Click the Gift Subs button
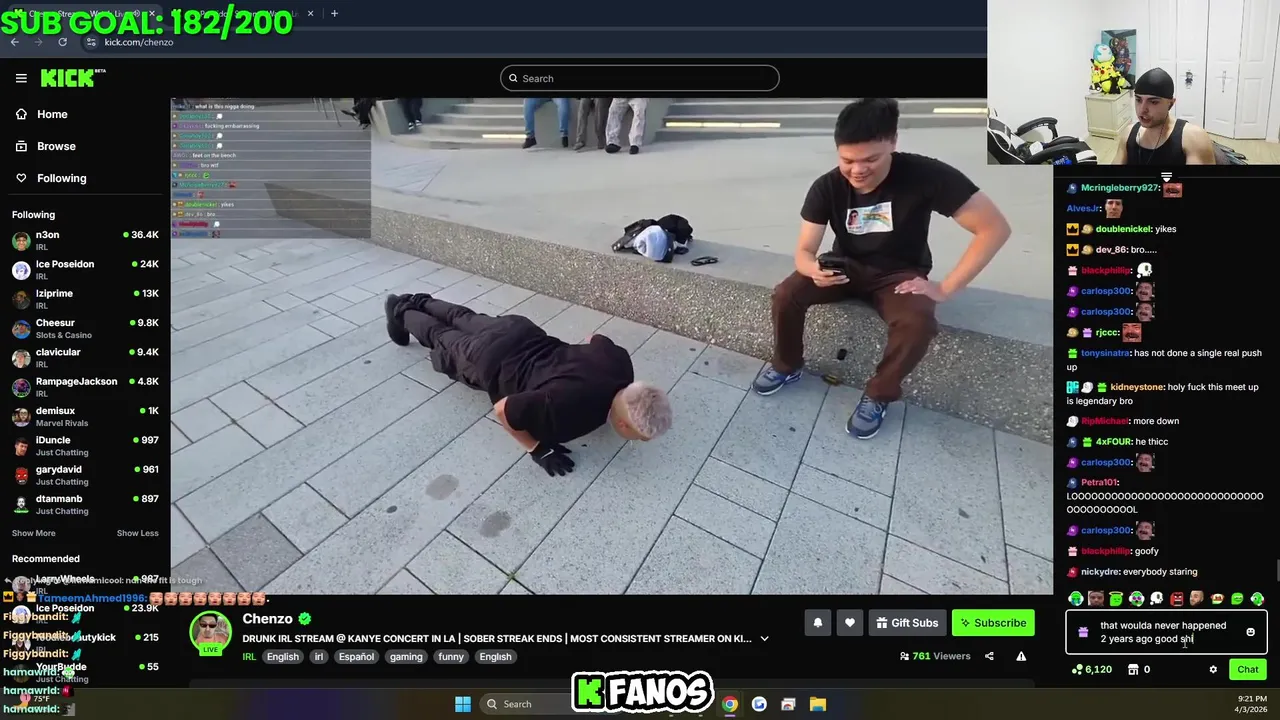1280x720 pixels. 906,623
